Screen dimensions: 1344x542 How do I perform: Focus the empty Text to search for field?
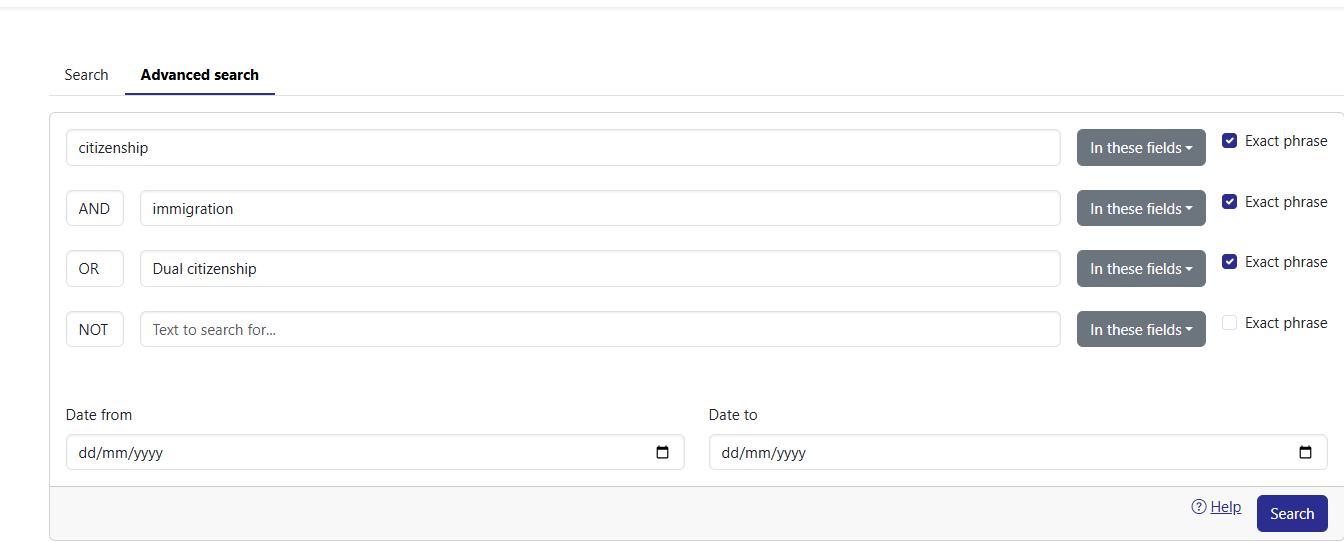tap(600, 330)
